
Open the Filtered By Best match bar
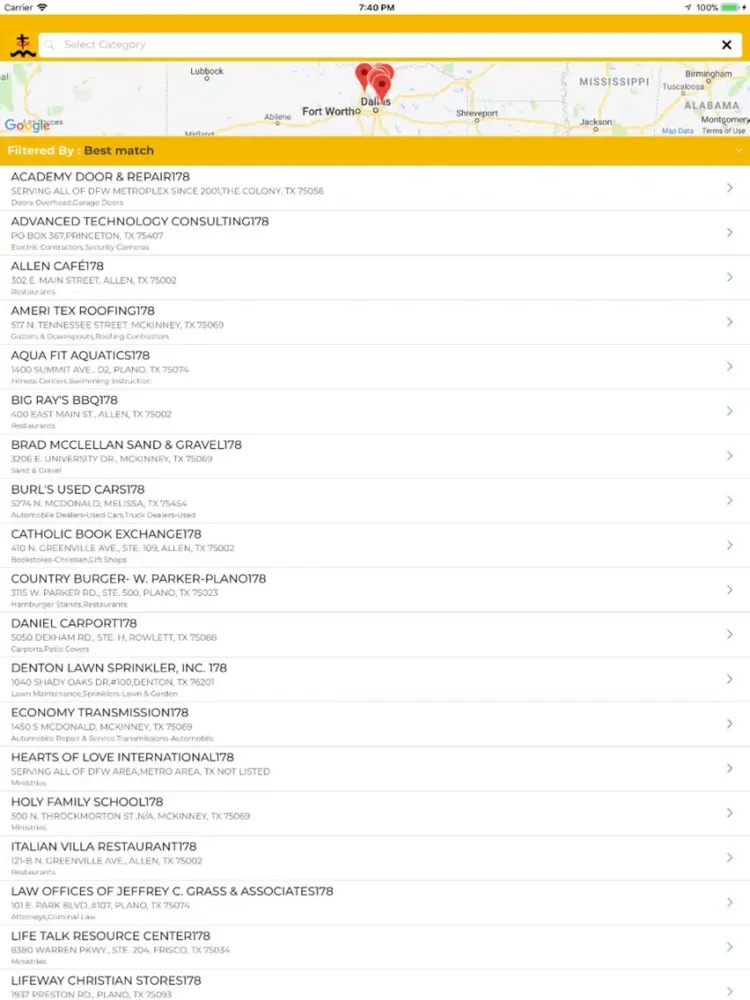(375, 151)
